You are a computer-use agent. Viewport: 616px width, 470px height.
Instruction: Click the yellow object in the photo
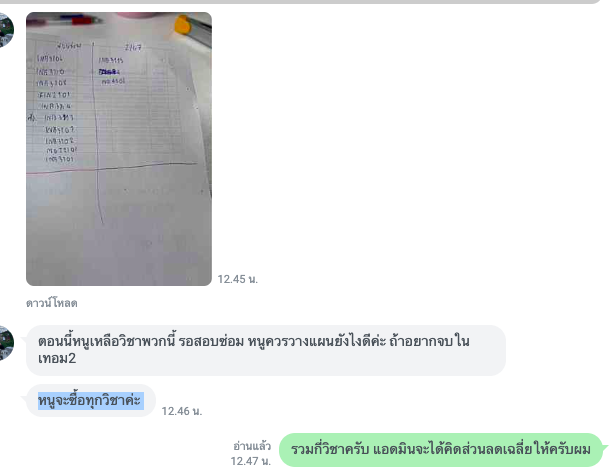(x=183, y=24)
